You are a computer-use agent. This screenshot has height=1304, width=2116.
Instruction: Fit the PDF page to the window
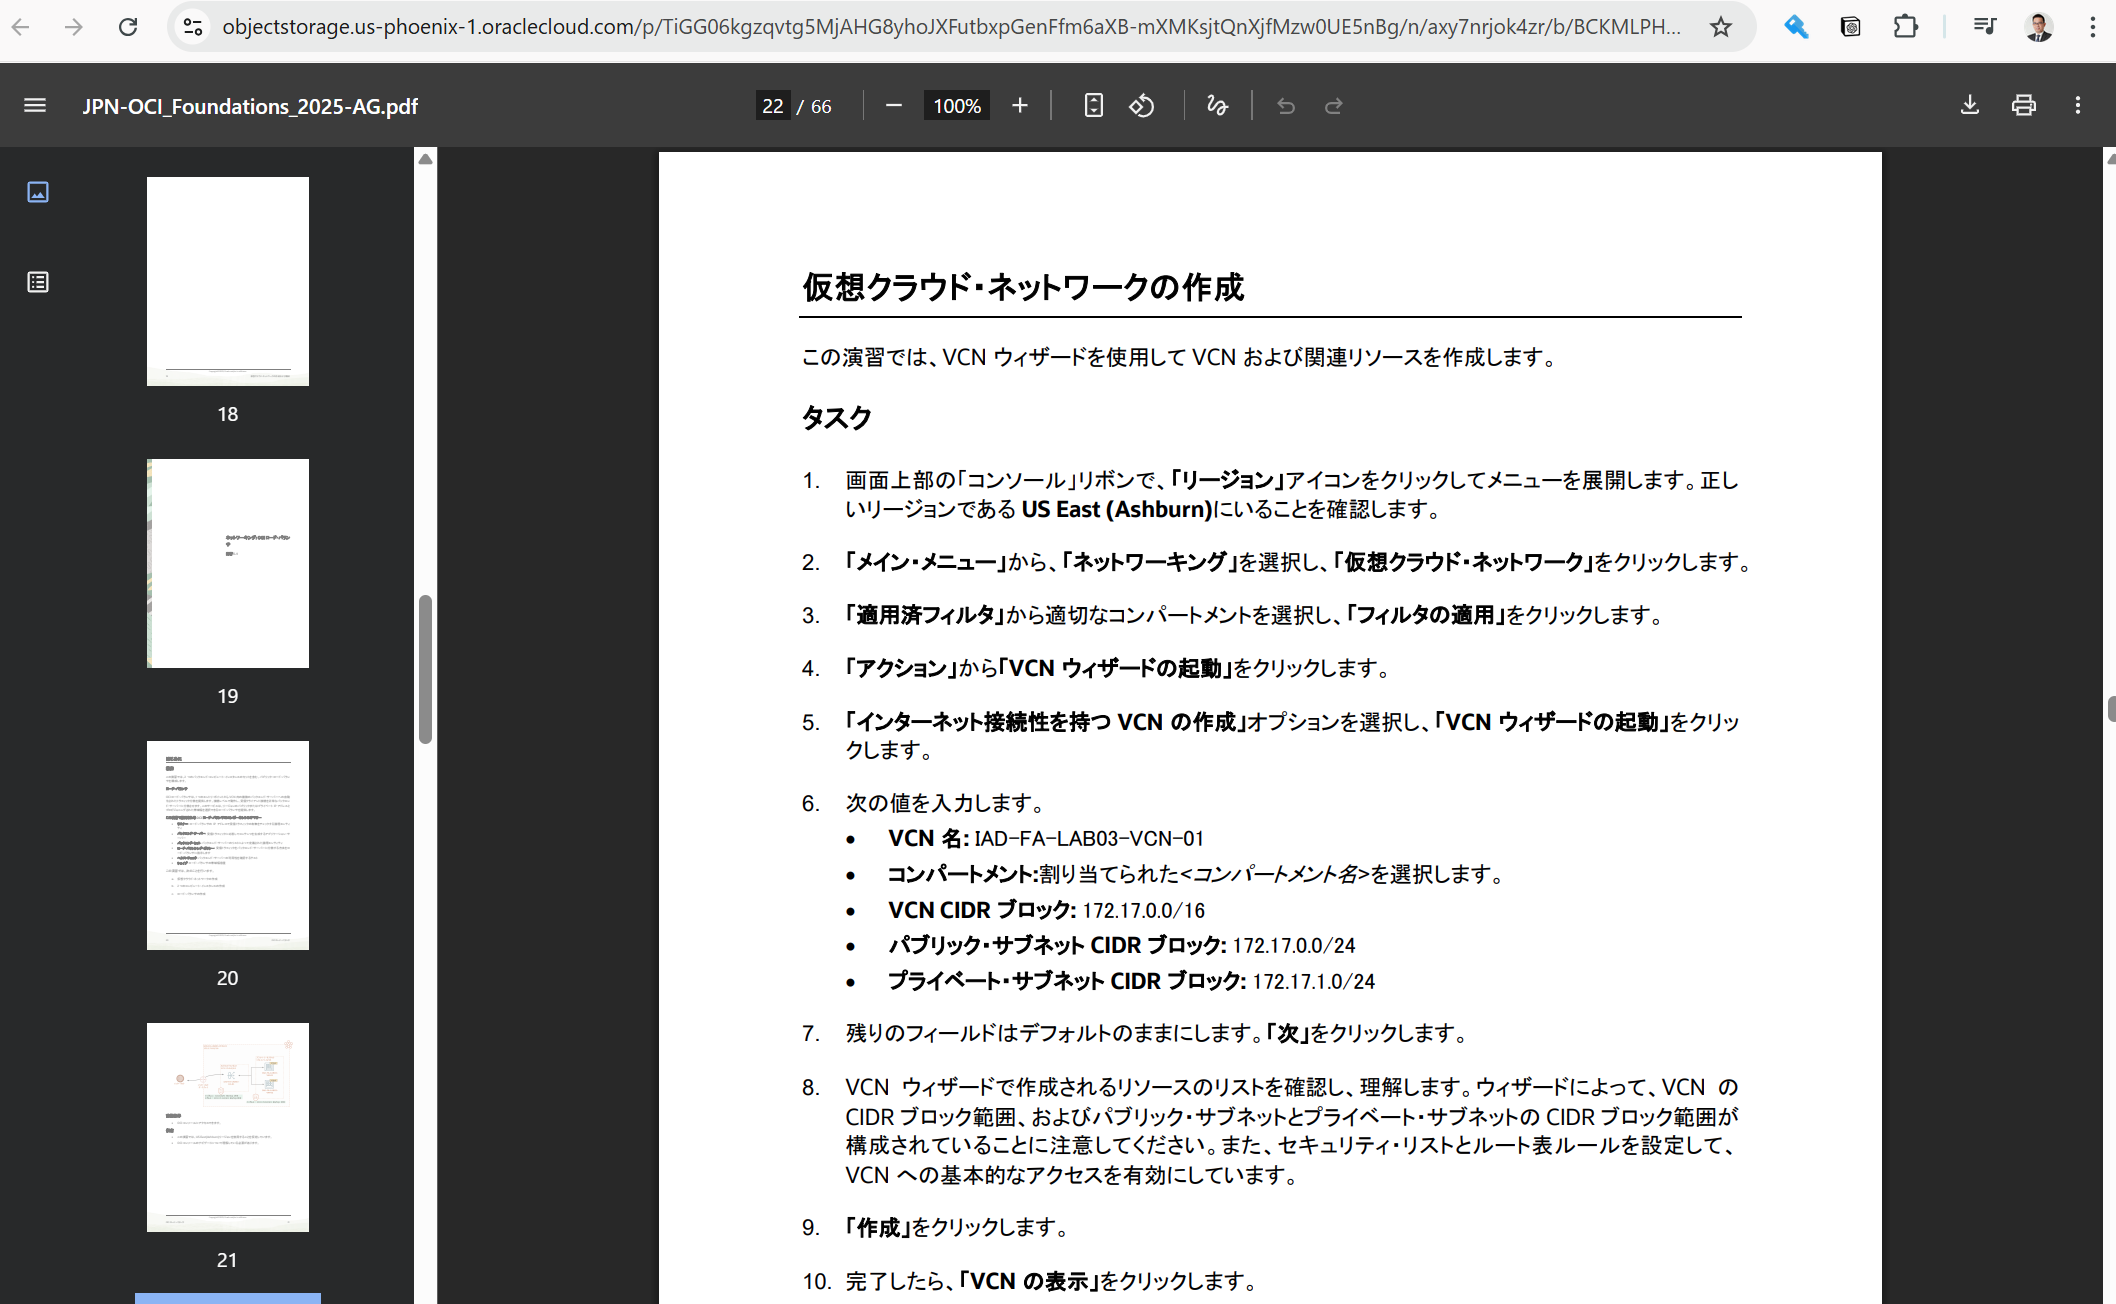click(1093, 106)
